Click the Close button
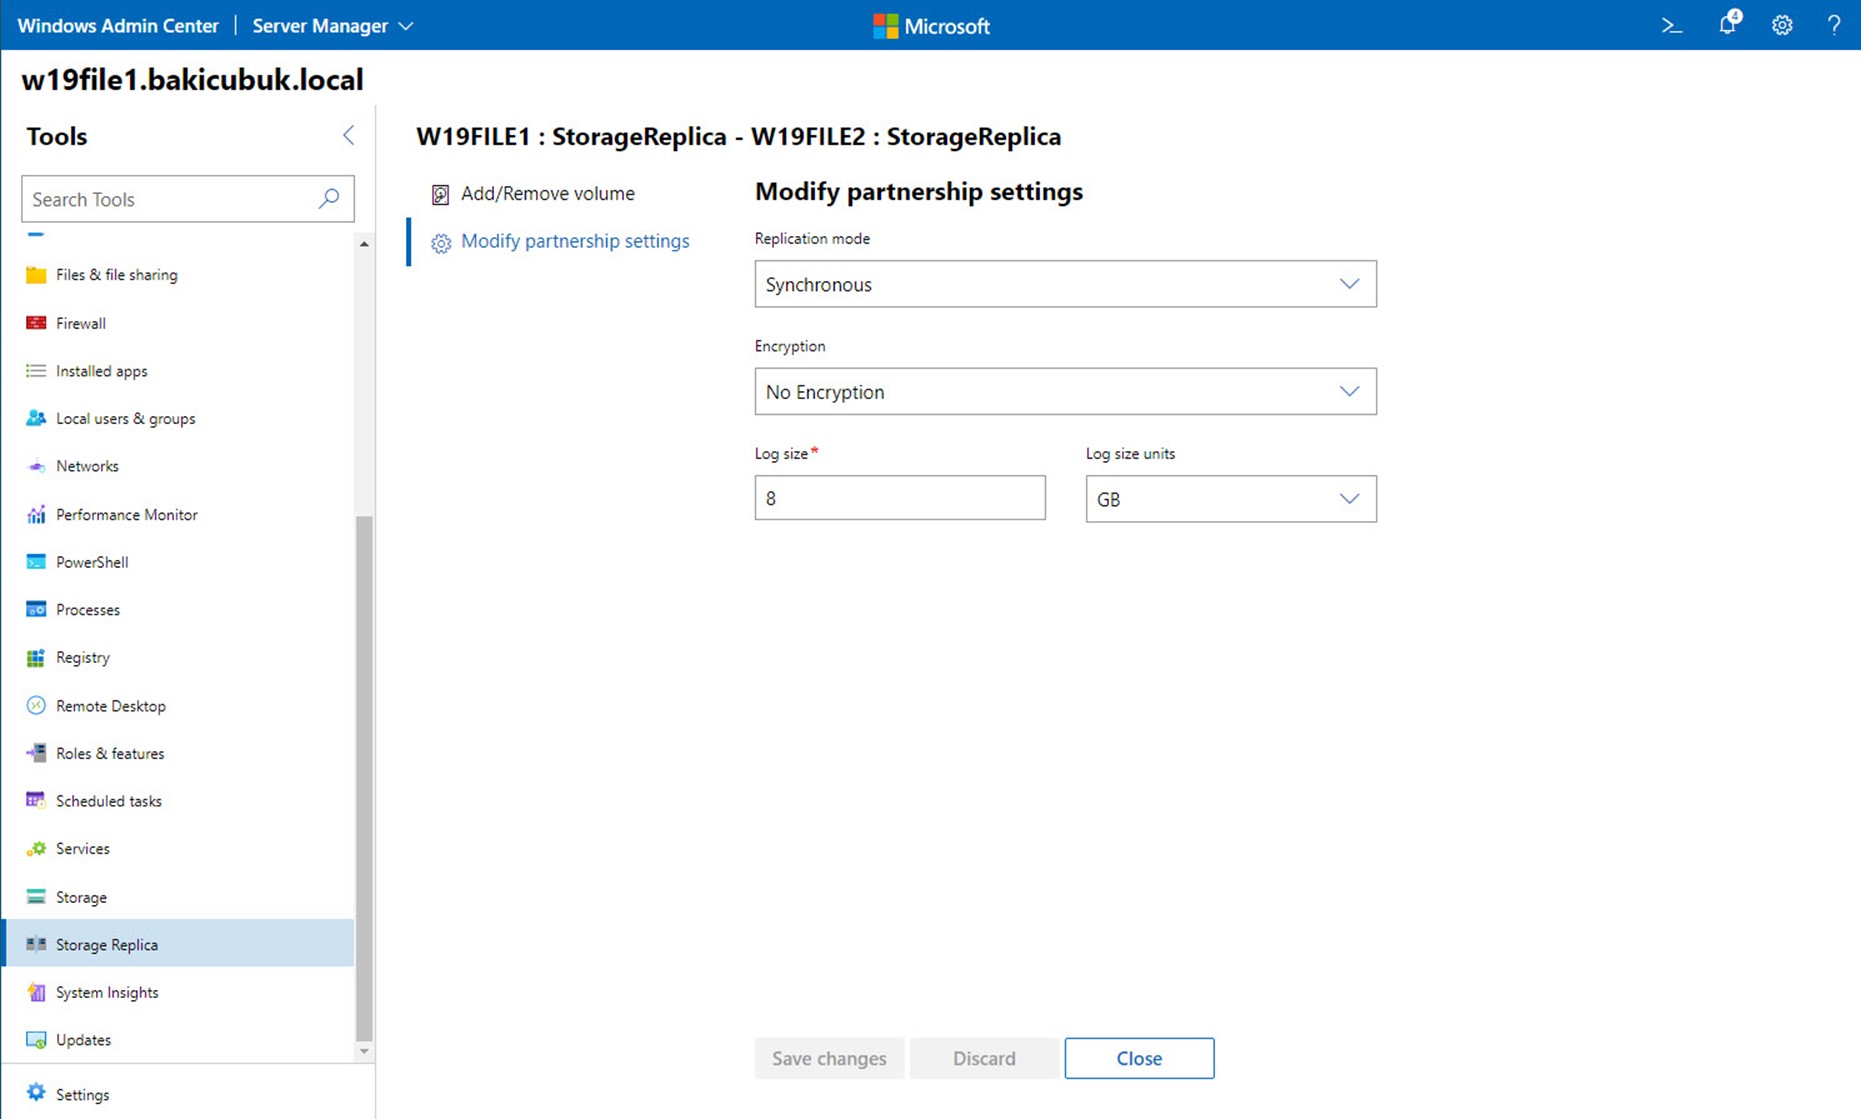 pos(1139,1058)
